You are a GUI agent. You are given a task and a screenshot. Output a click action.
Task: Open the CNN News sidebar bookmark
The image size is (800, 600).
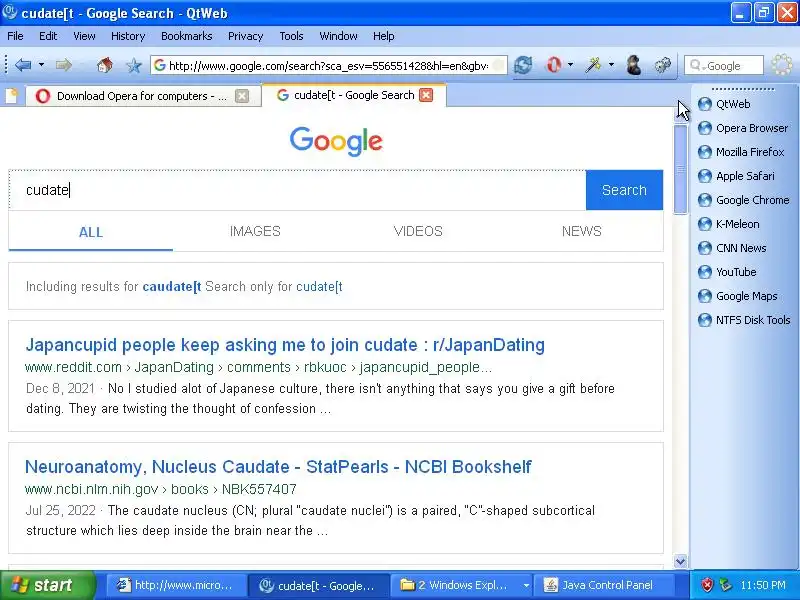coord(733,248)
